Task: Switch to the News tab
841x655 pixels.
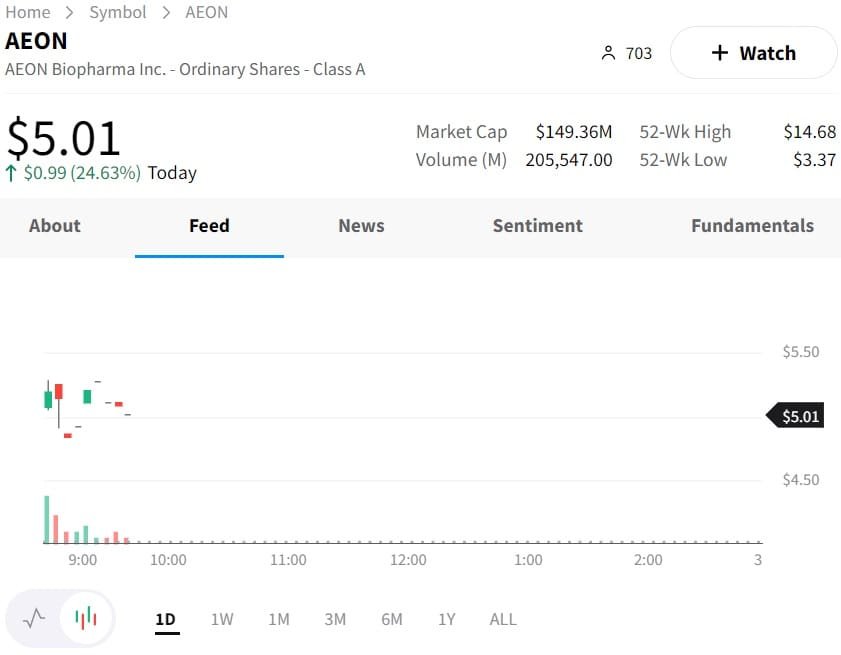Action: click(x=361, y=226)
